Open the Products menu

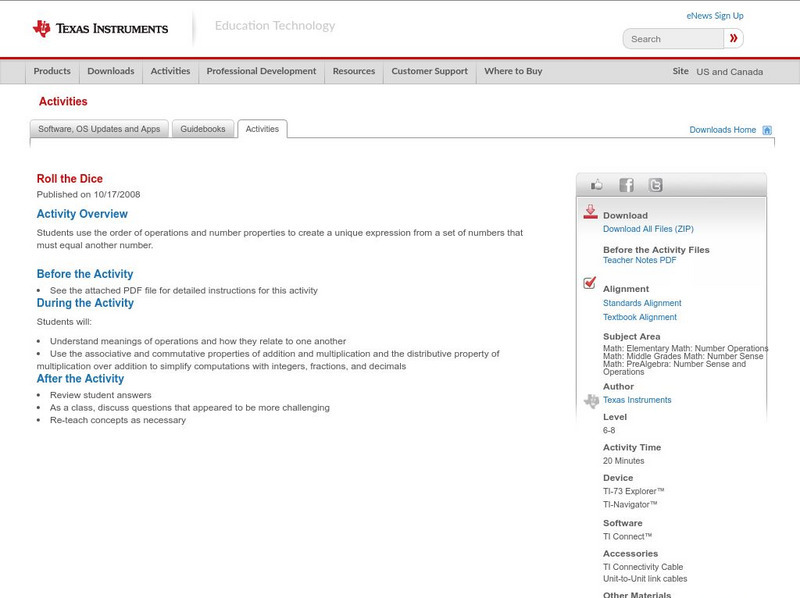click(x=52, y=71)
